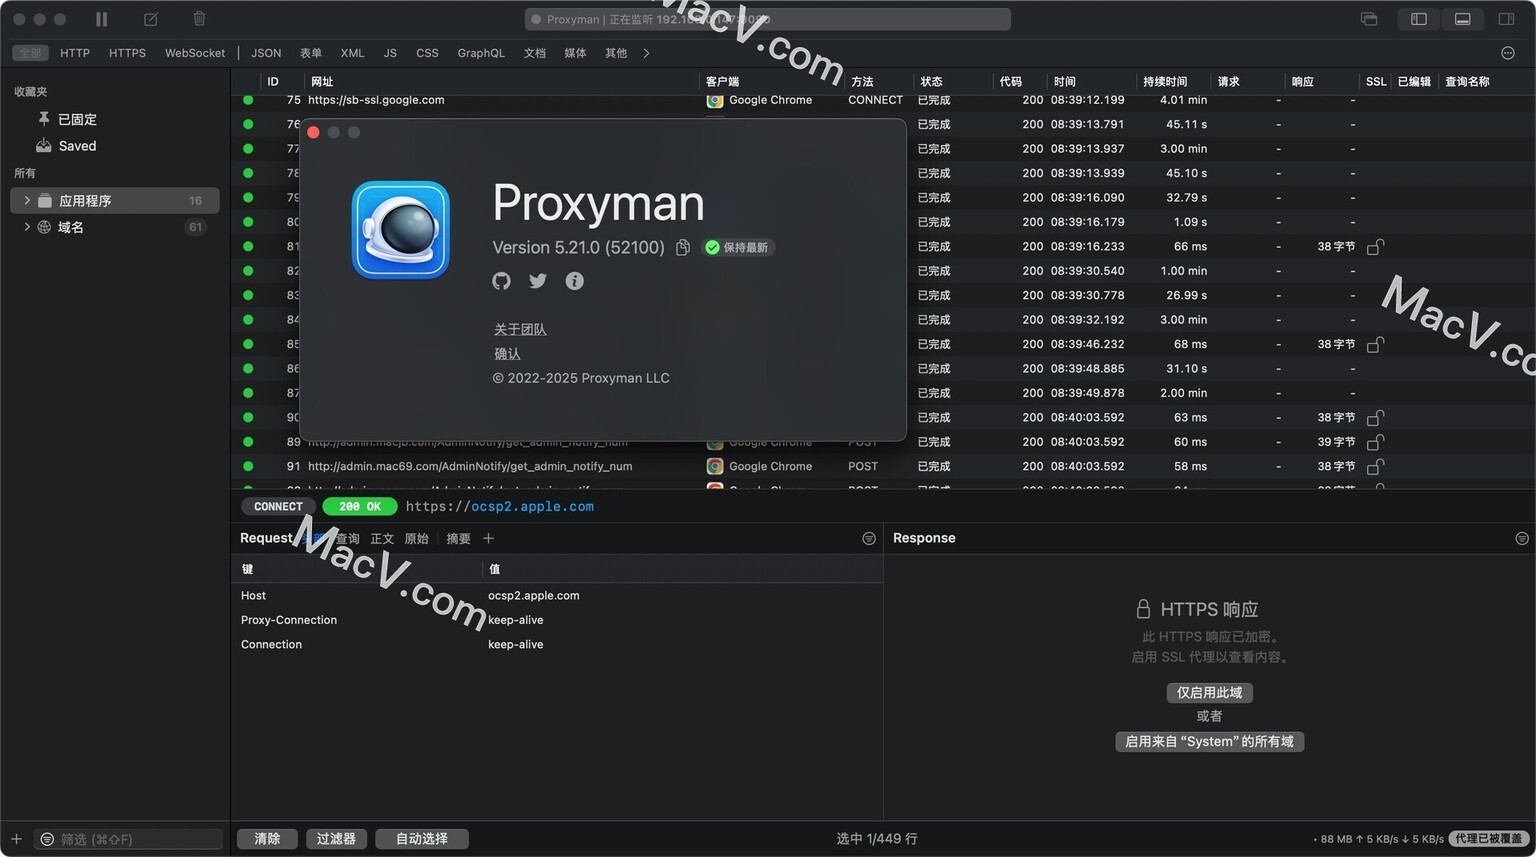The width and height of the screenshot is (1536, 857).
Task: Open the Response panel filter icon
Action: click(x=1522, y=539)
